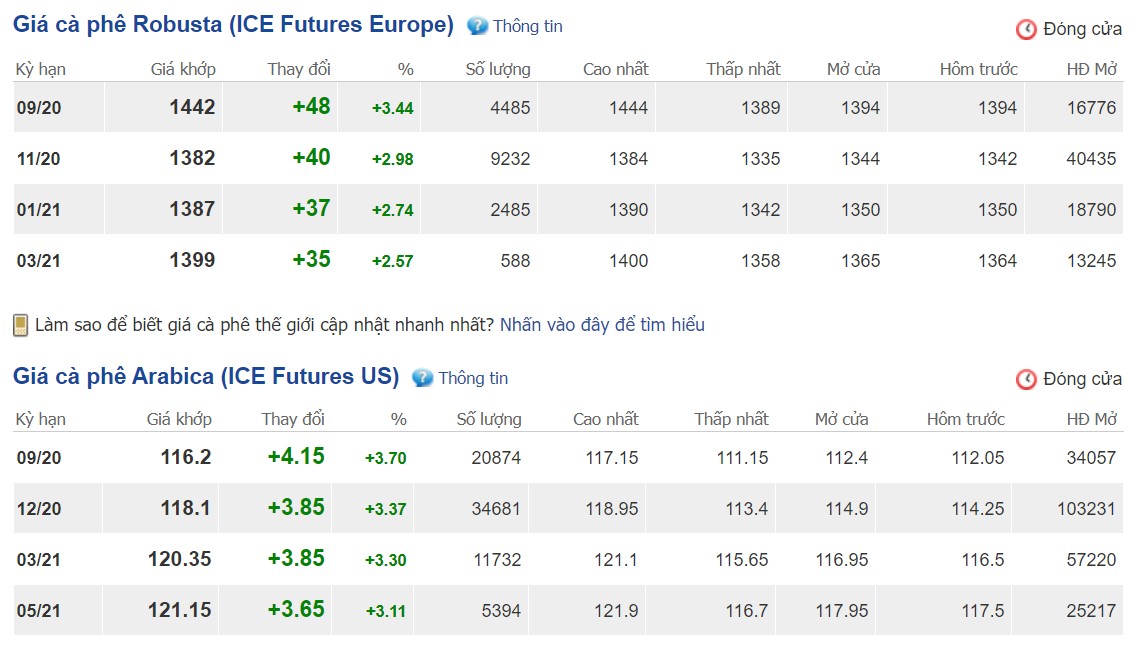1134x650 pixels.
Task: Click the Robusta "Thay đổi" column header
Action: (x=299, y=69)
